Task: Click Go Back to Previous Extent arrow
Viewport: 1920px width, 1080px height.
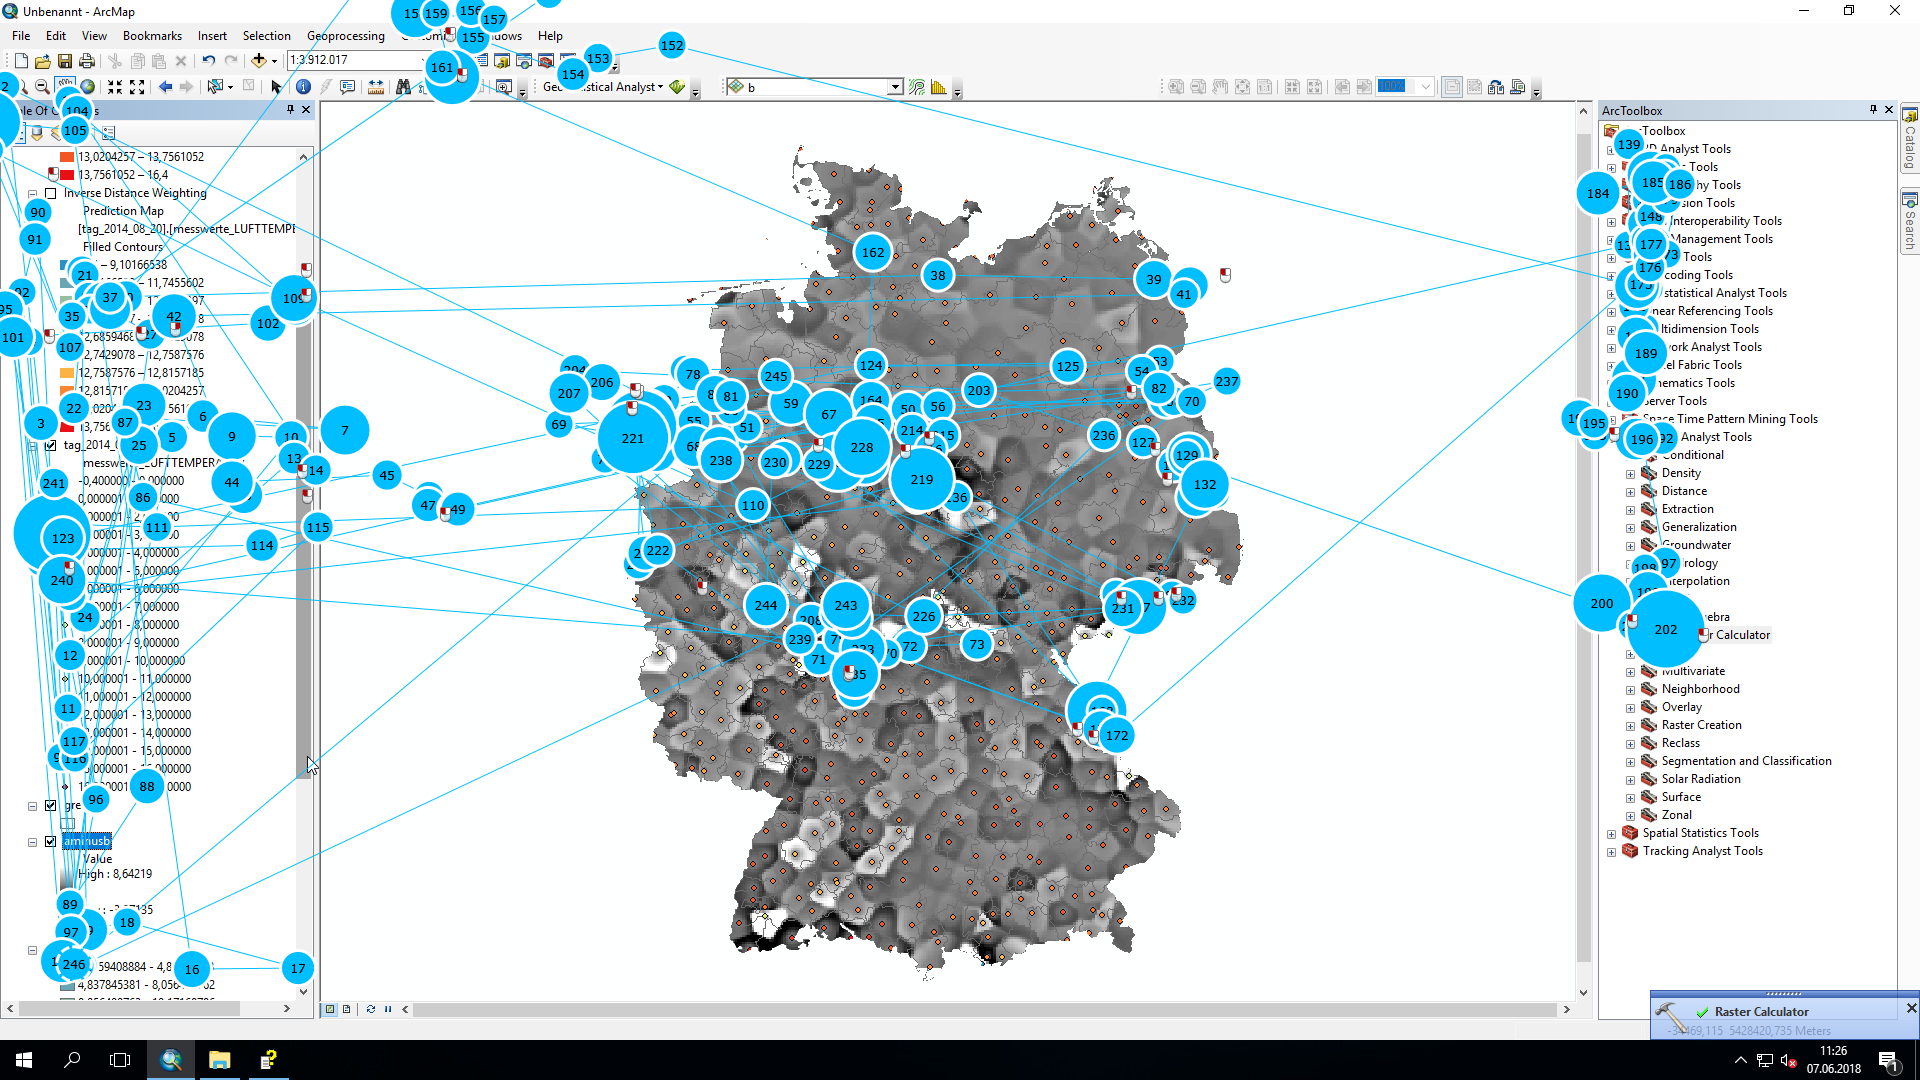Action: coord(165,87)
